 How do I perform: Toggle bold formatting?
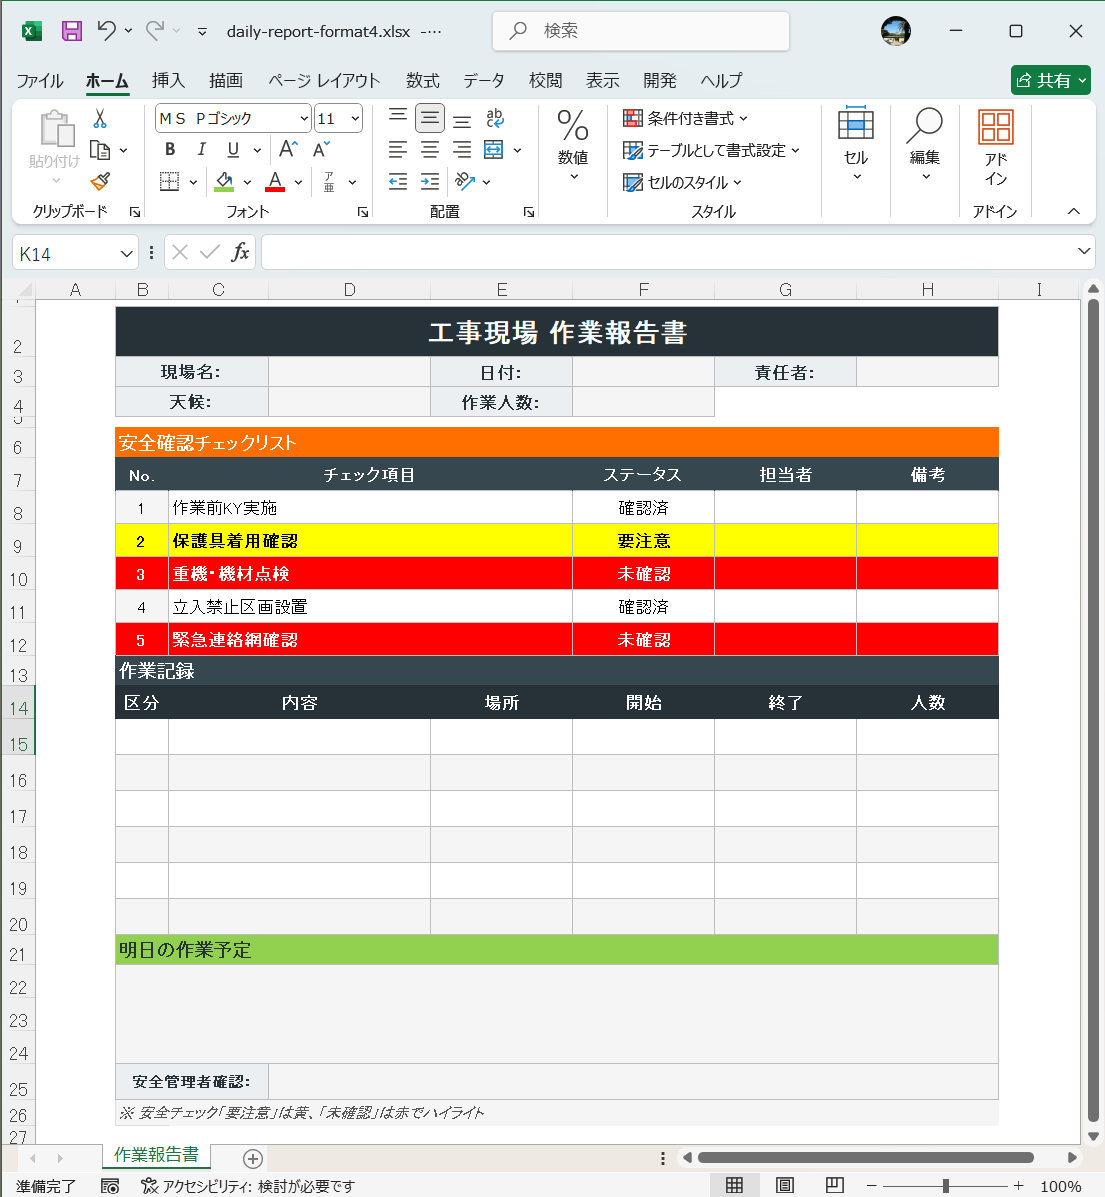click(170, 150)
